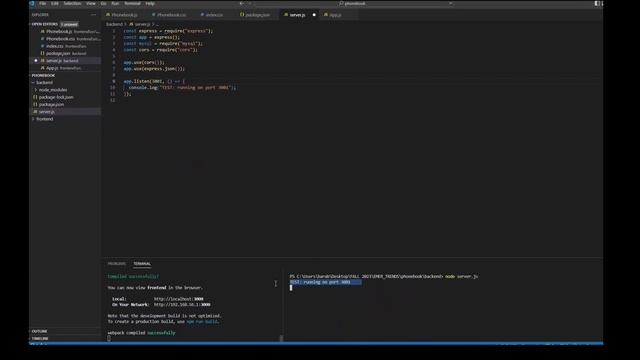Open the Selection menu
Viewport: 640px width, 360px height.
(72, 3)
